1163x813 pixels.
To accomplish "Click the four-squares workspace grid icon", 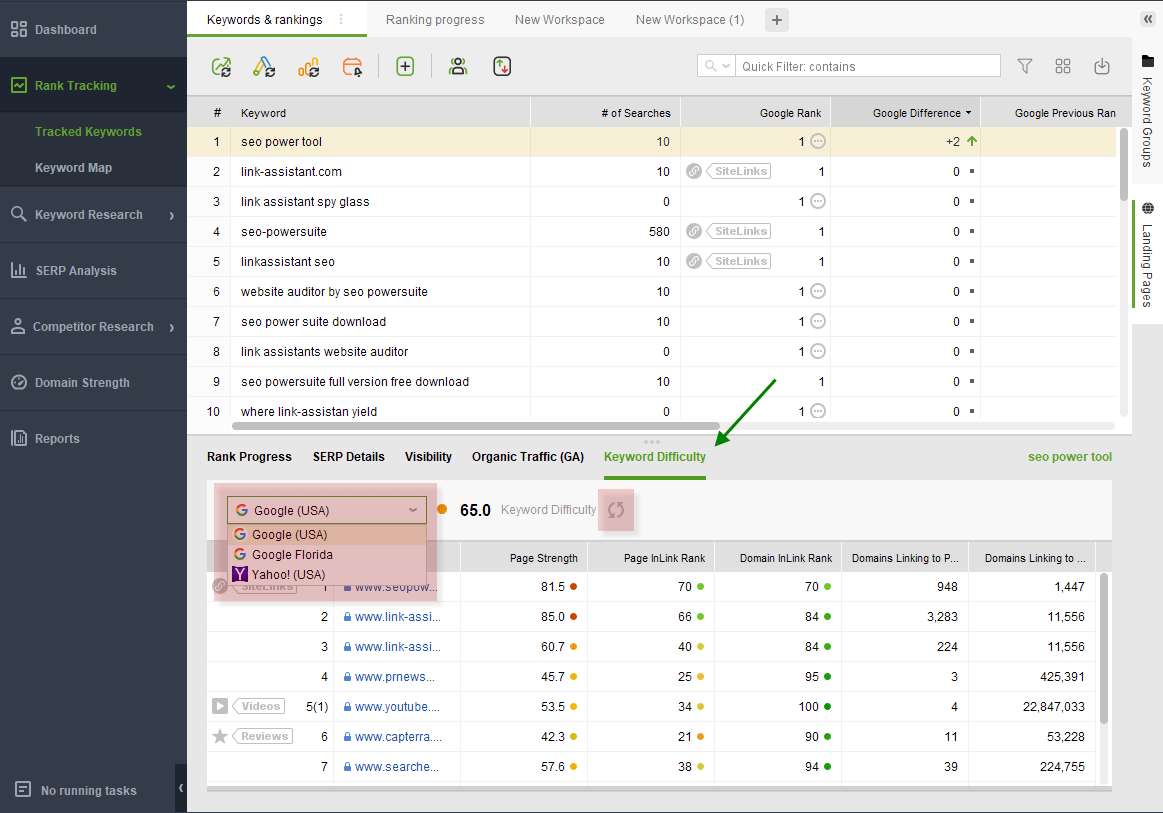I will point(1063,66).
